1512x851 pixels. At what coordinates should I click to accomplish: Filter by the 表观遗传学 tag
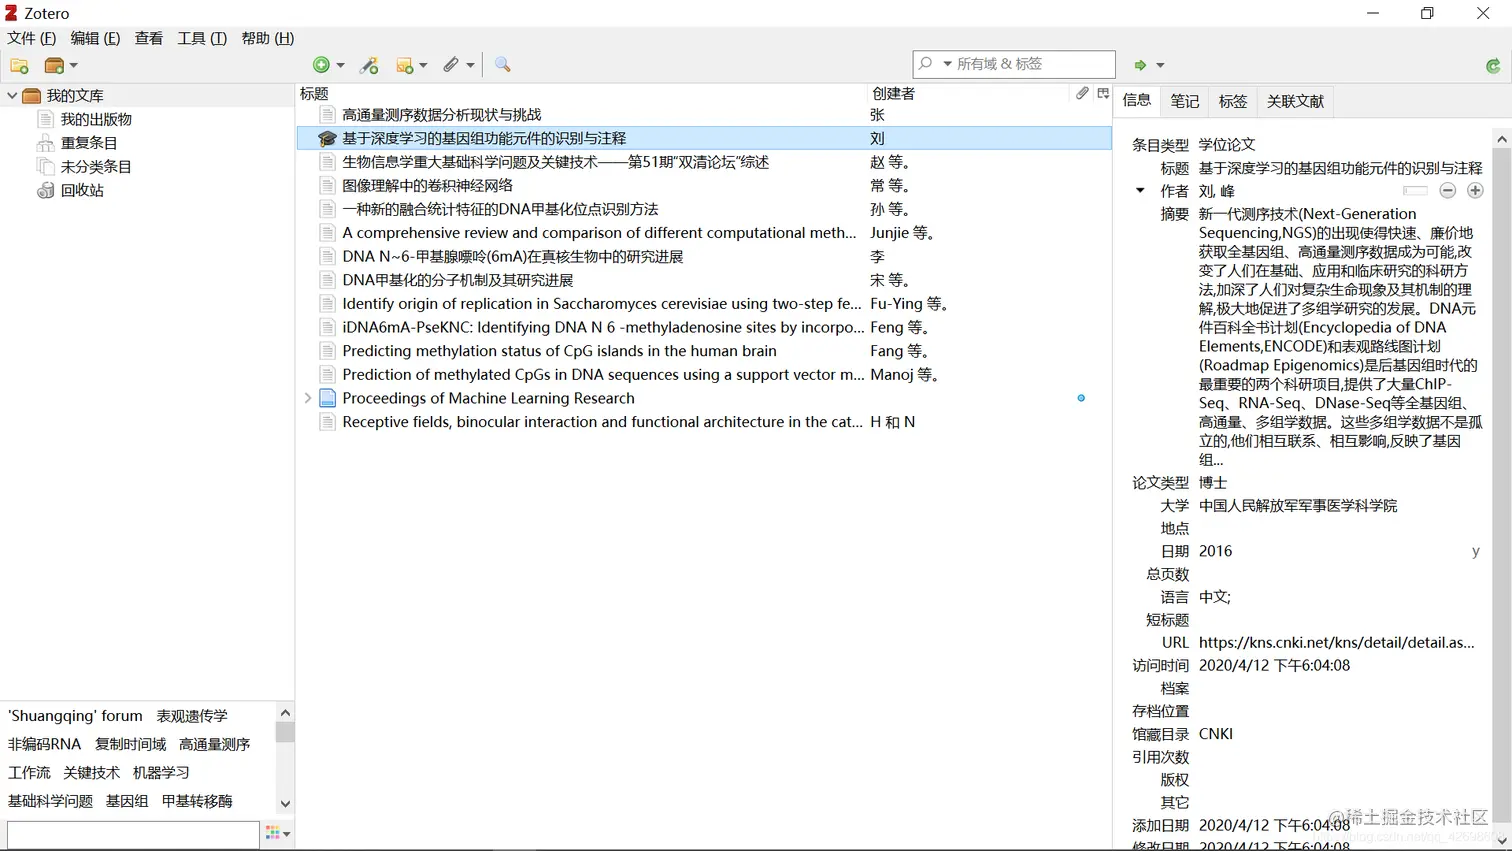(192, 716)
